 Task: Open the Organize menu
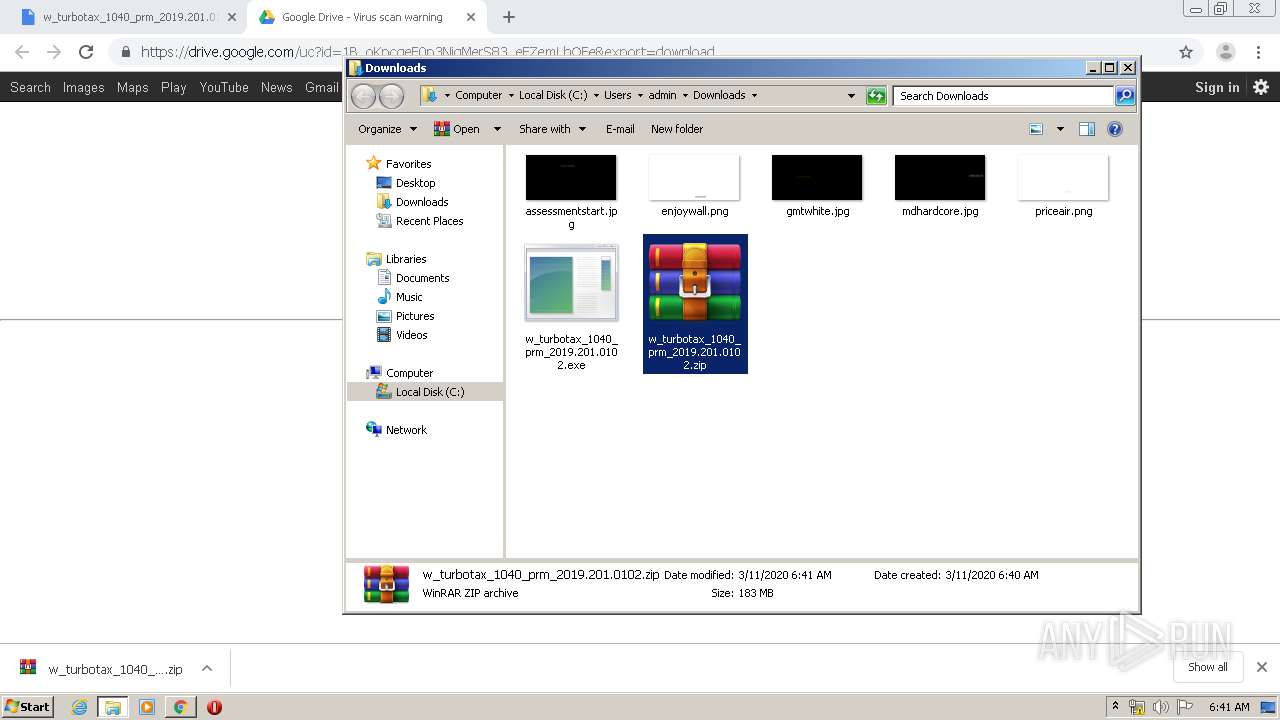pyautogui.click(x=387, y=129)
